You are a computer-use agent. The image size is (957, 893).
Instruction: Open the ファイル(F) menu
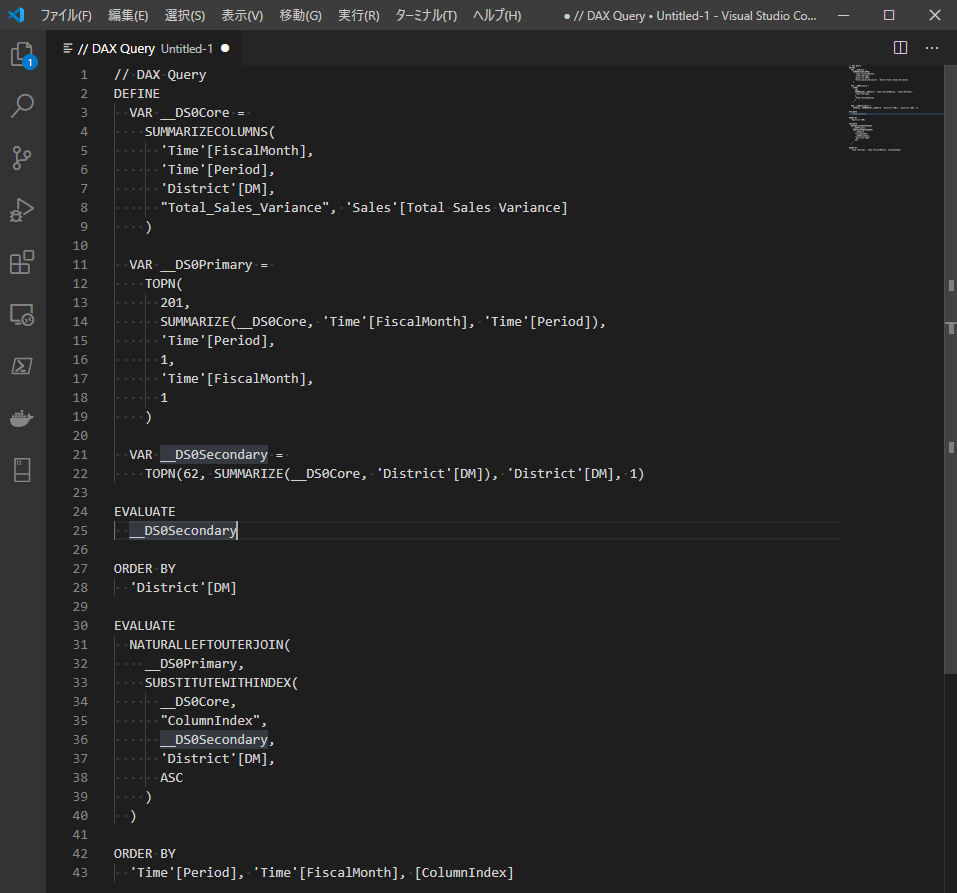66,15
